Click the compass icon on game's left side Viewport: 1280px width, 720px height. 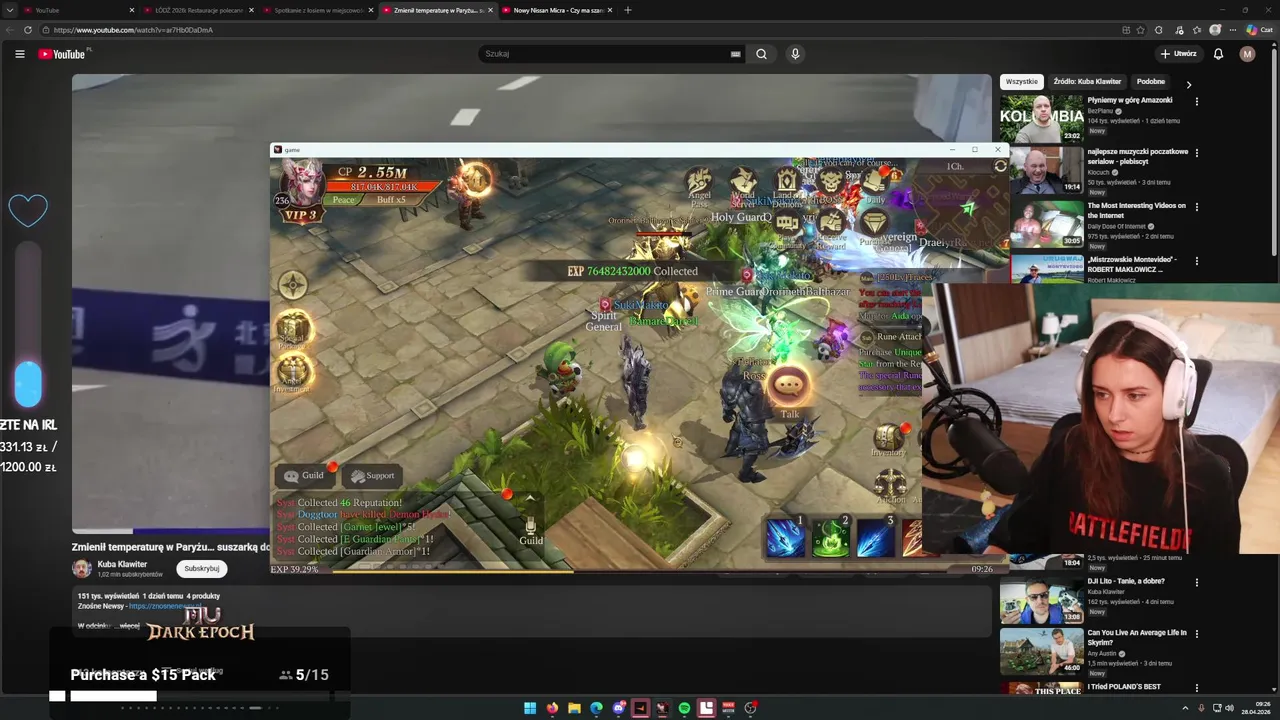pos(292,285)
